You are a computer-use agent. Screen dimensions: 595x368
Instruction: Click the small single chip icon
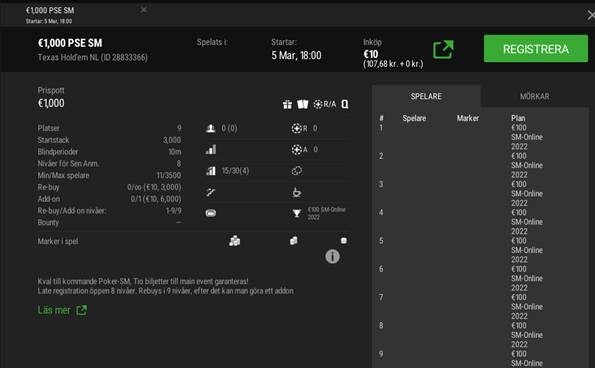[x=343, y=241]
